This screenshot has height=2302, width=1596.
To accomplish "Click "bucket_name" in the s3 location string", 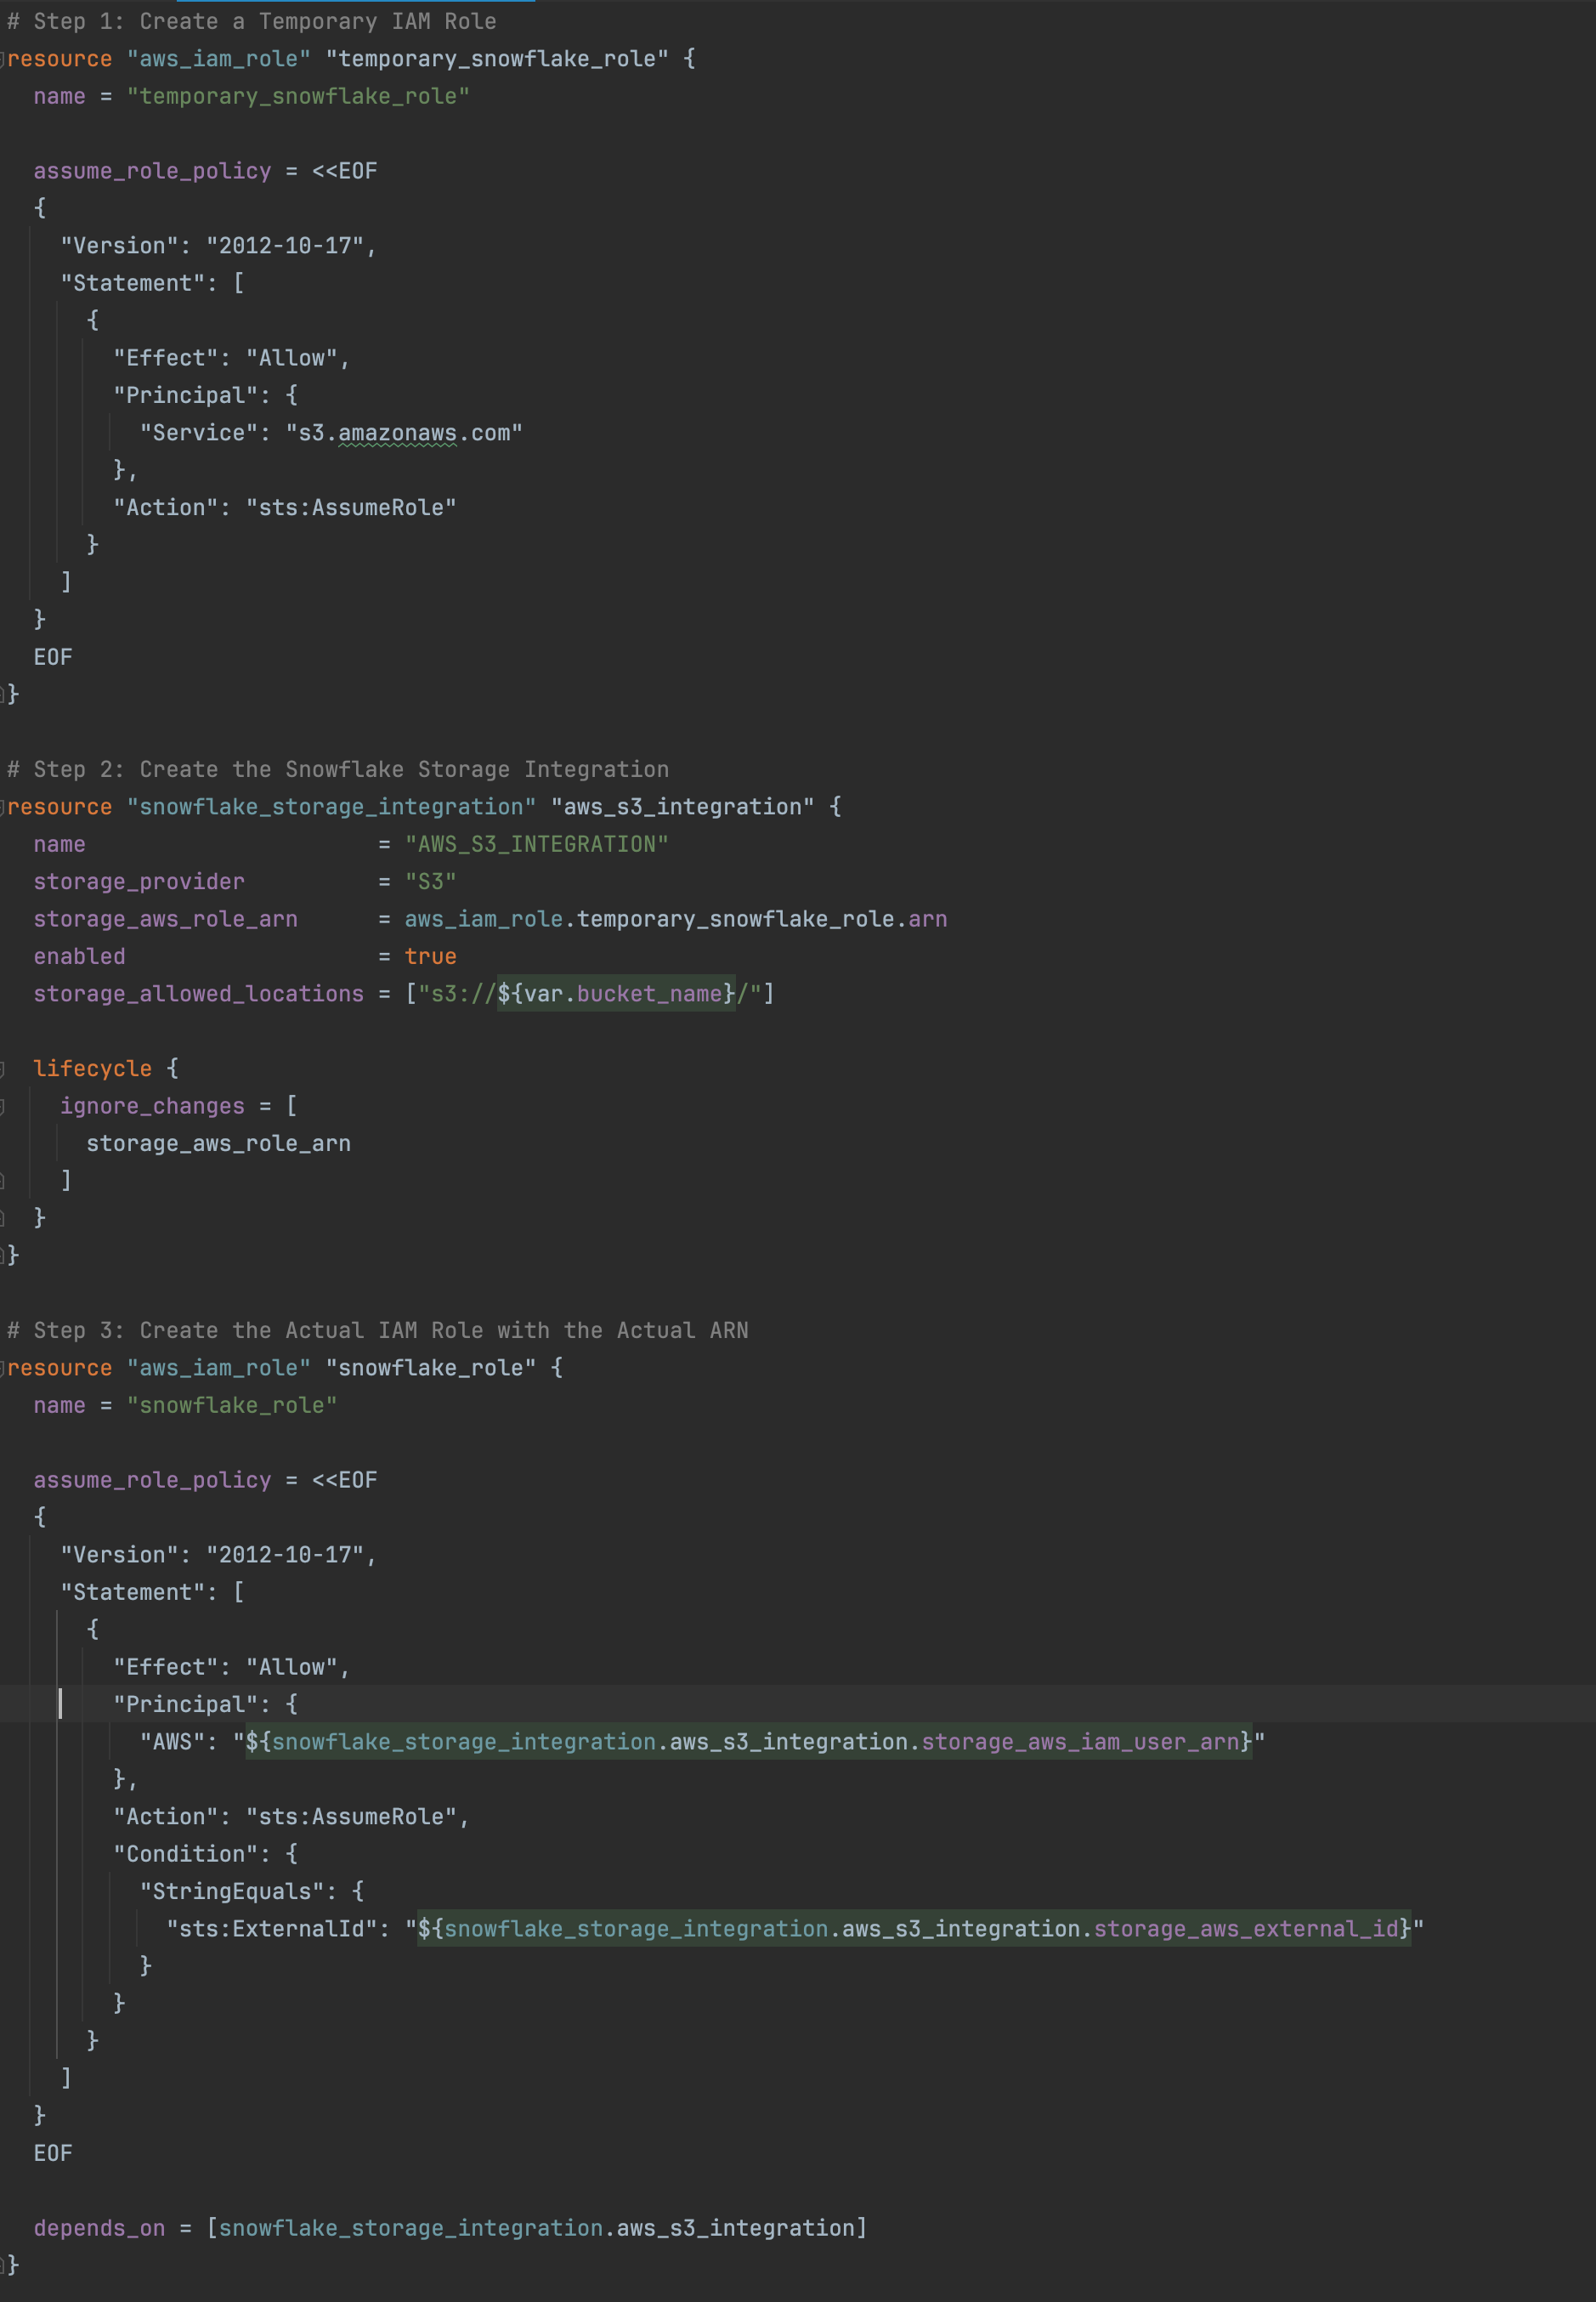I will 649,993.
